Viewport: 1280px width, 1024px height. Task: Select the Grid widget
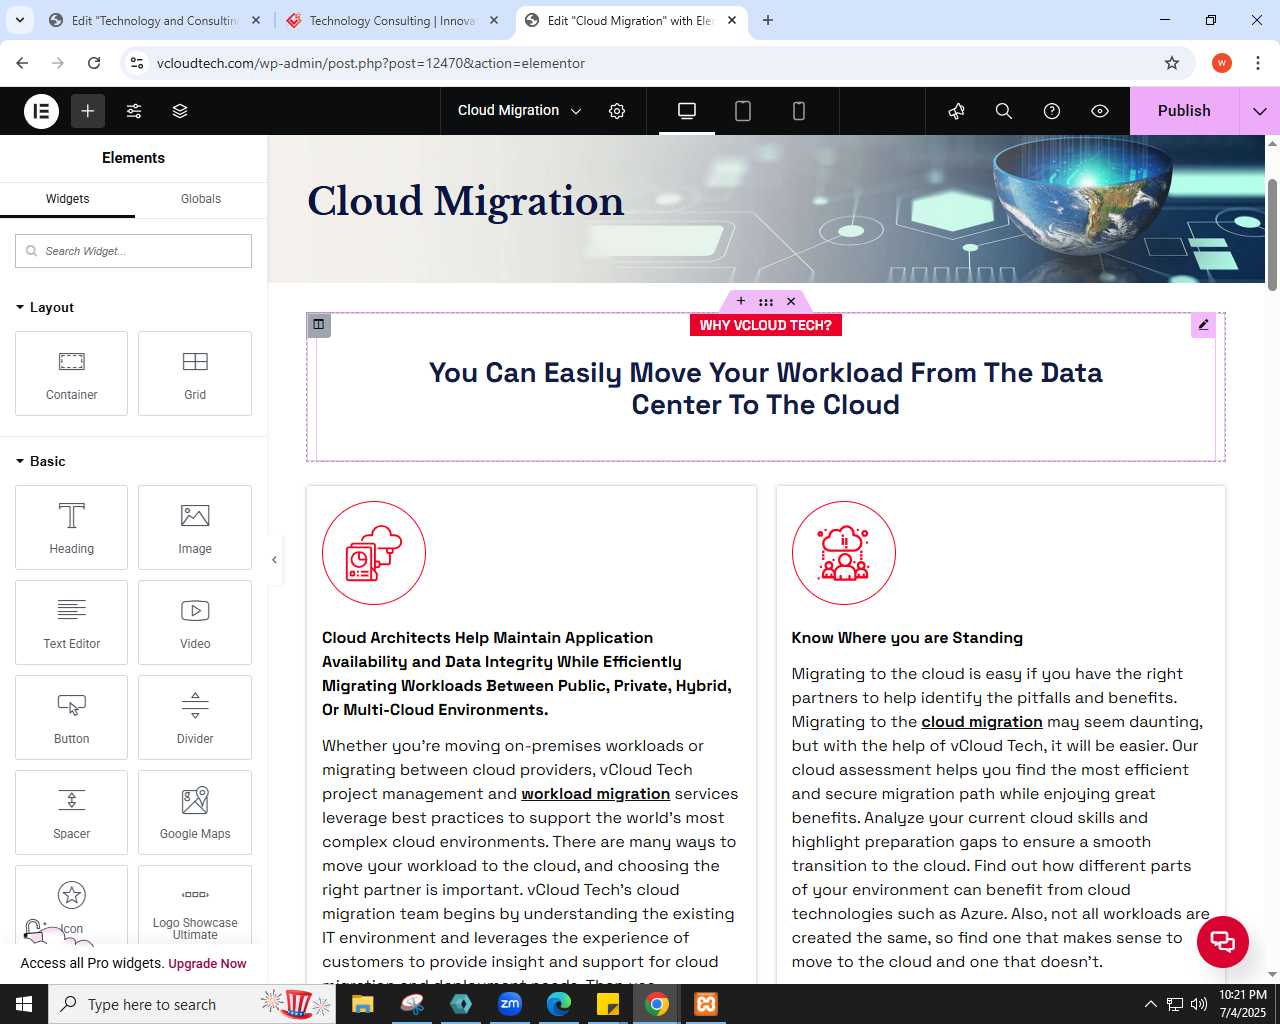[195, 373]
